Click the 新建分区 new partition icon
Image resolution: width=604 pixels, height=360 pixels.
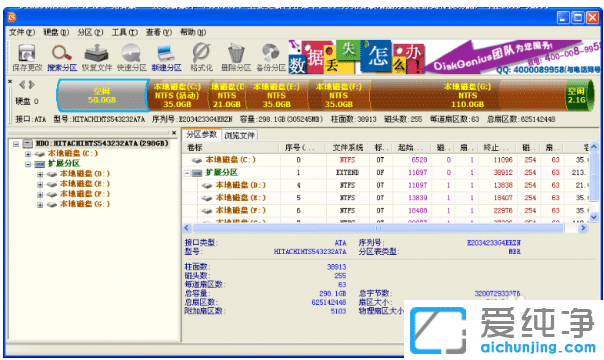pos(166,57)
